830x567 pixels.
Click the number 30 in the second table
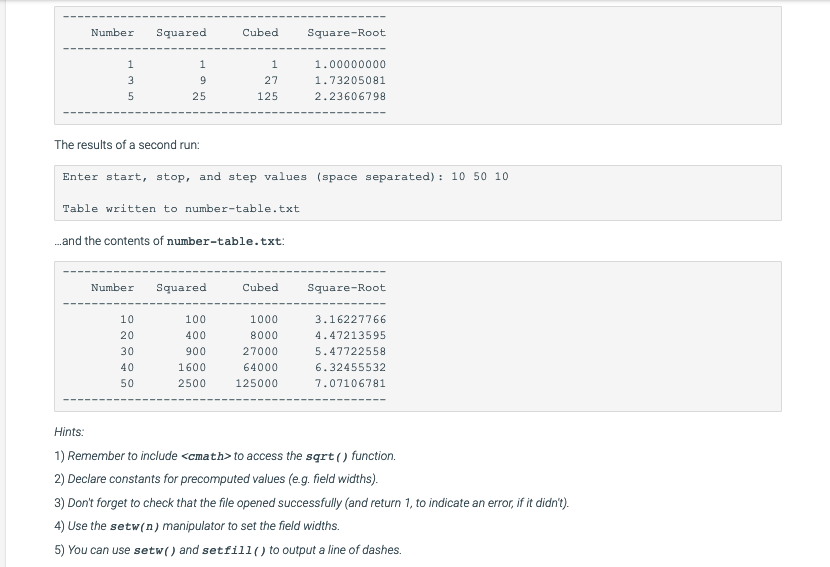point(127,352)
